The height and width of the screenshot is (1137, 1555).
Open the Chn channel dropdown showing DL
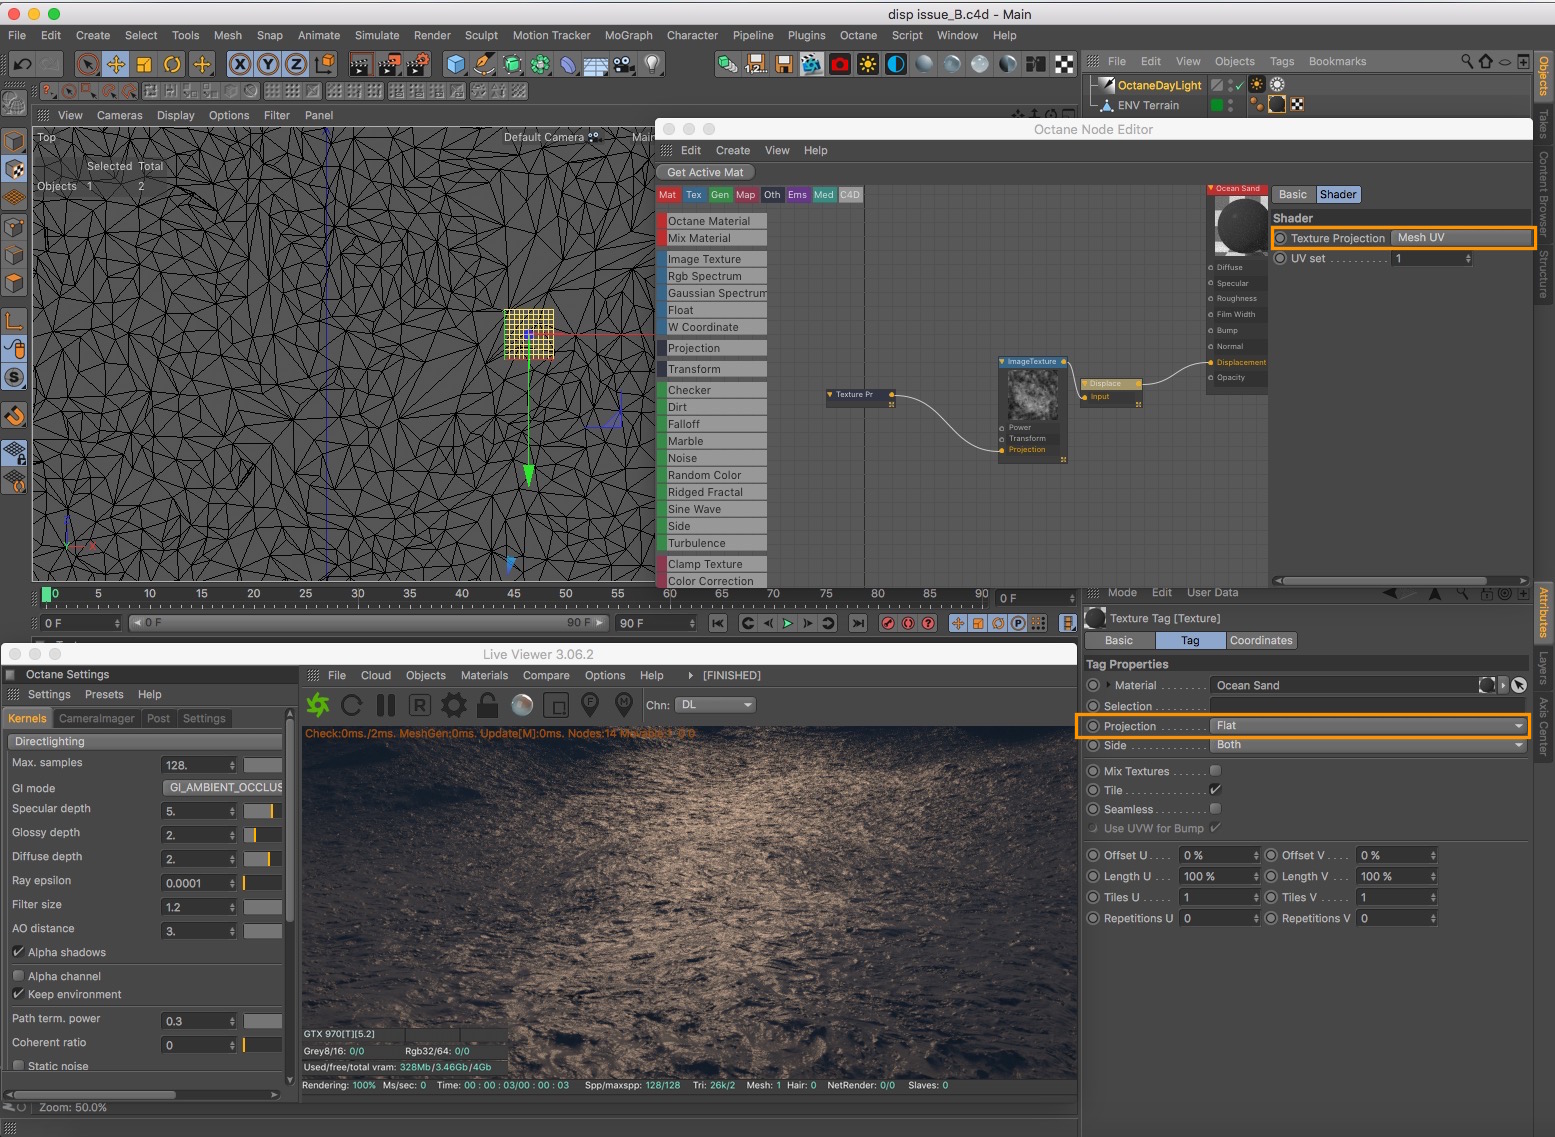point(715,705)
